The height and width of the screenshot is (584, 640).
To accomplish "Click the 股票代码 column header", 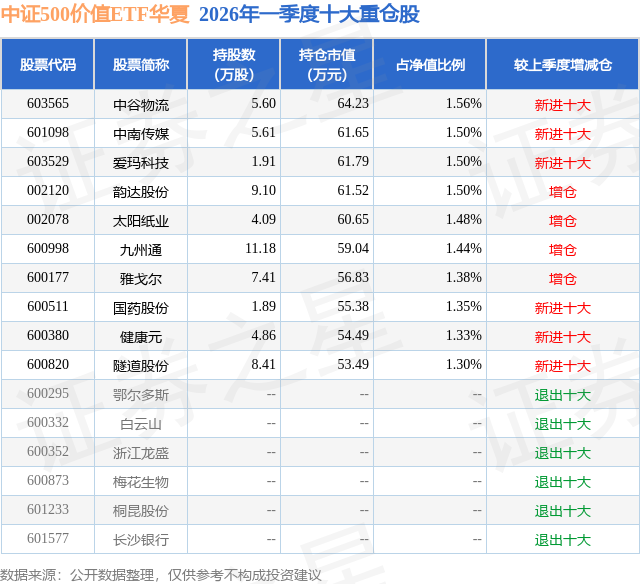I will click(x=48, y=64).
